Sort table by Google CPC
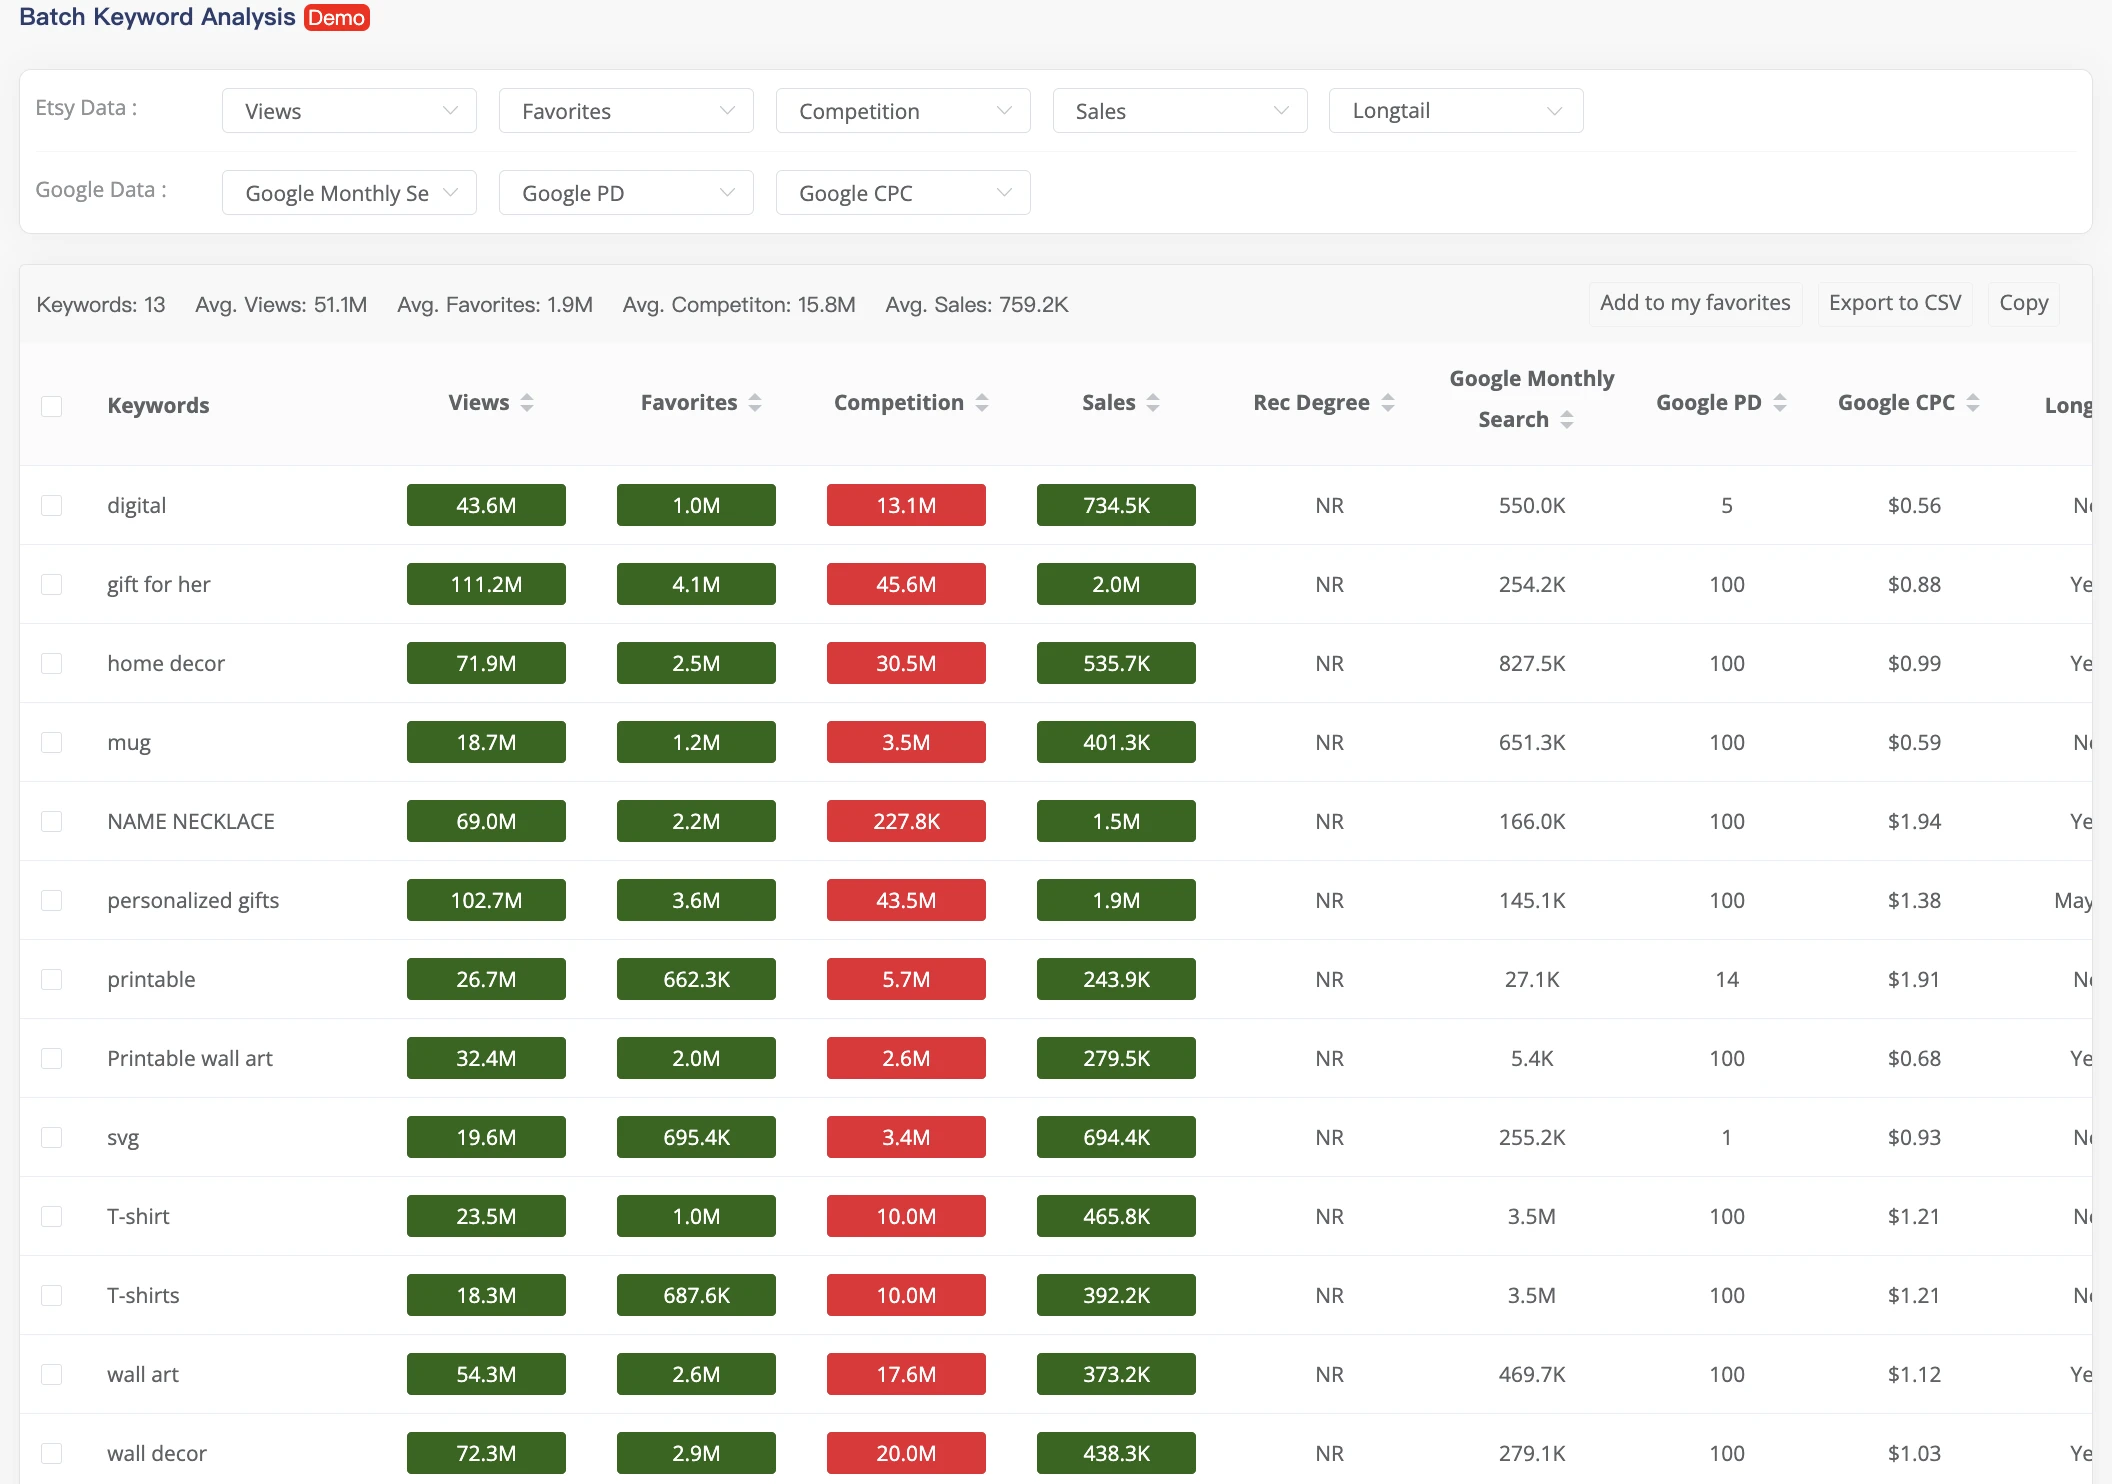The height and width of the screenshot is (1484, 2112). [1972, 402]
